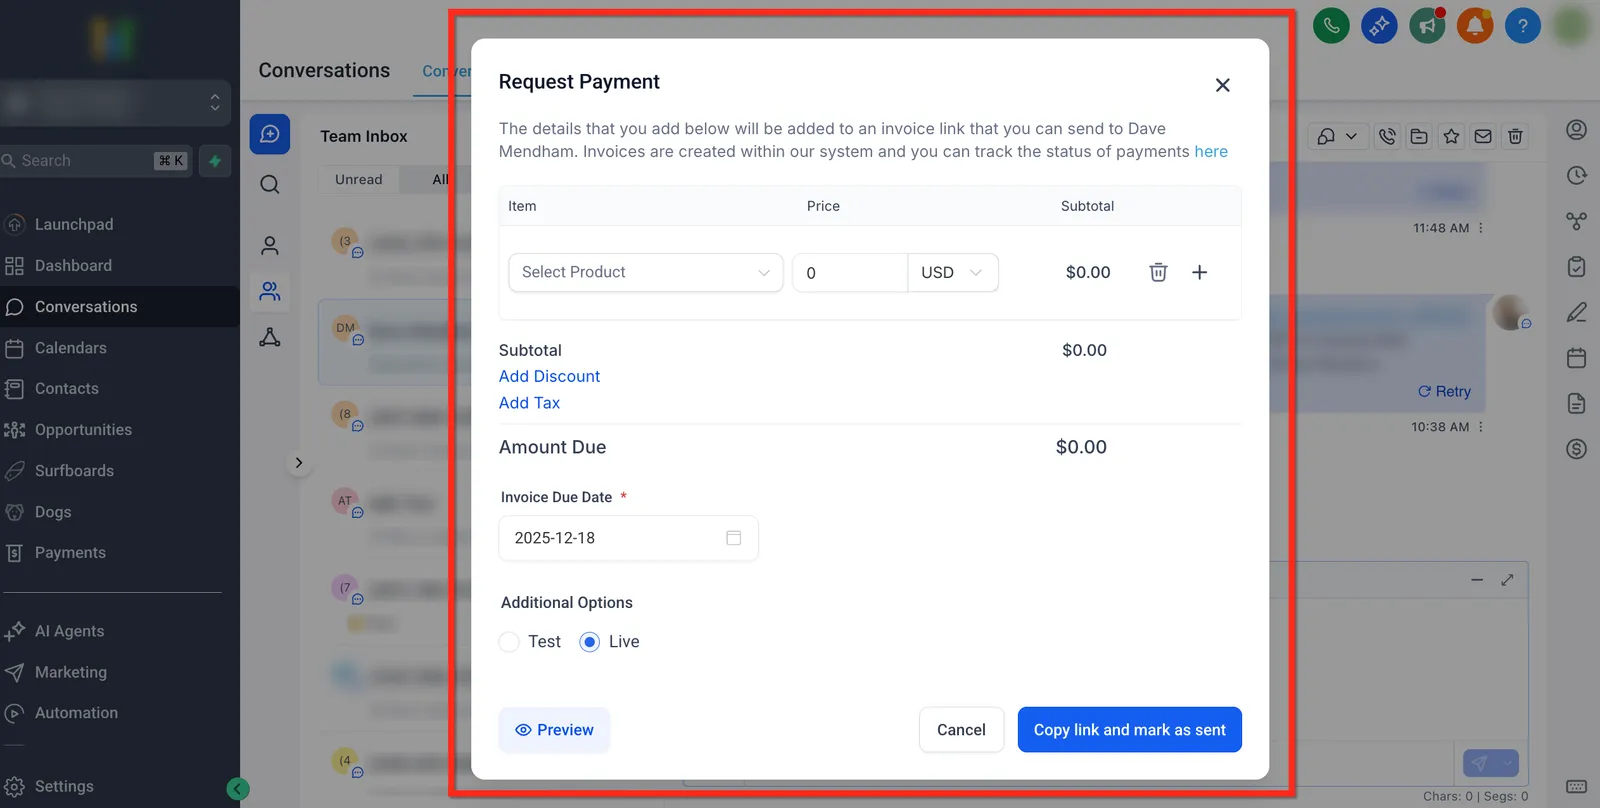Select the Live radio option

(590, 642)
